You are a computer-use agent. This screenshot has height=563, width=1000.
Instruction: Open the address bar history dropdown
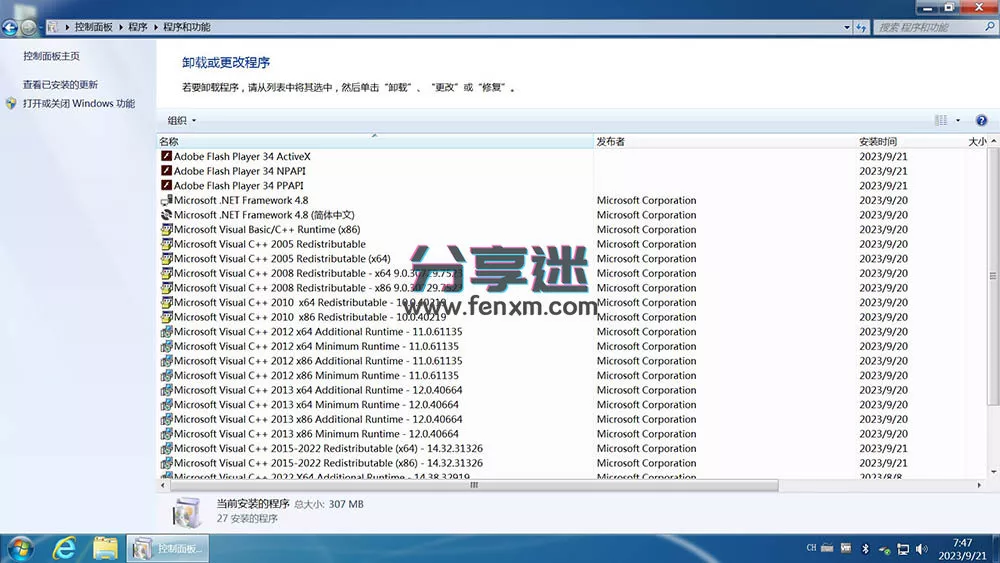pos(846,27)
